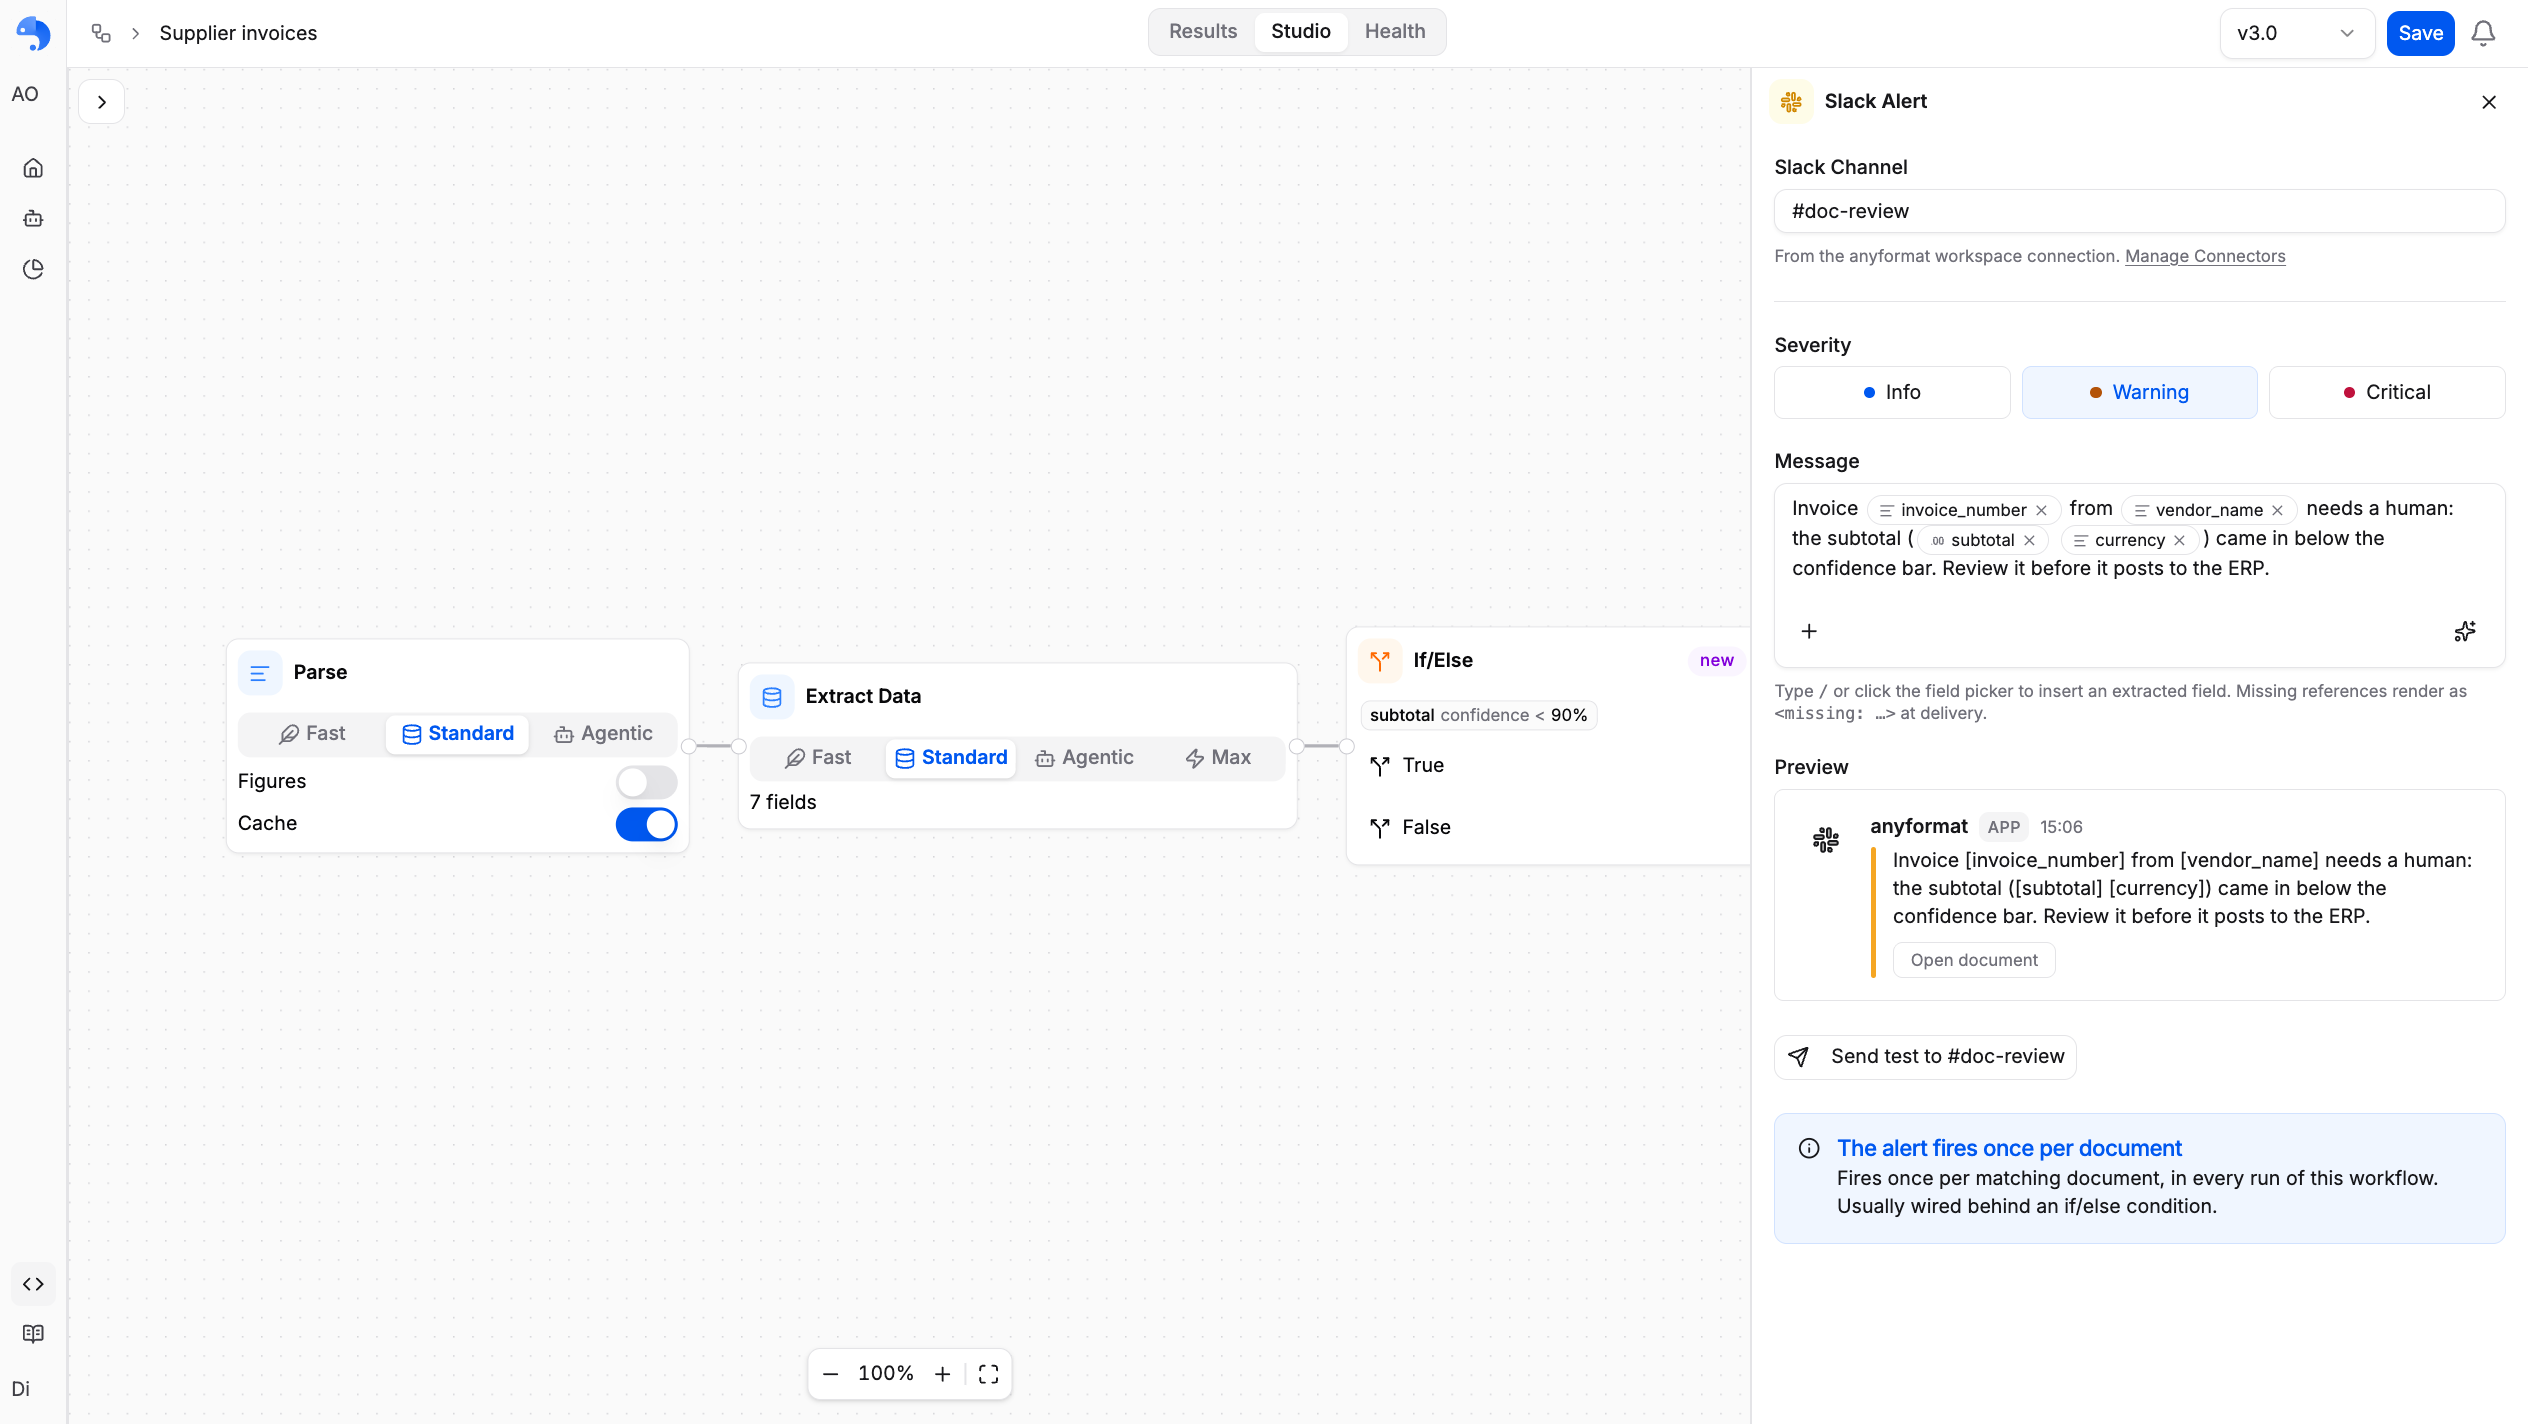Fit canvas to view icon

click(x=988, y=1374)
